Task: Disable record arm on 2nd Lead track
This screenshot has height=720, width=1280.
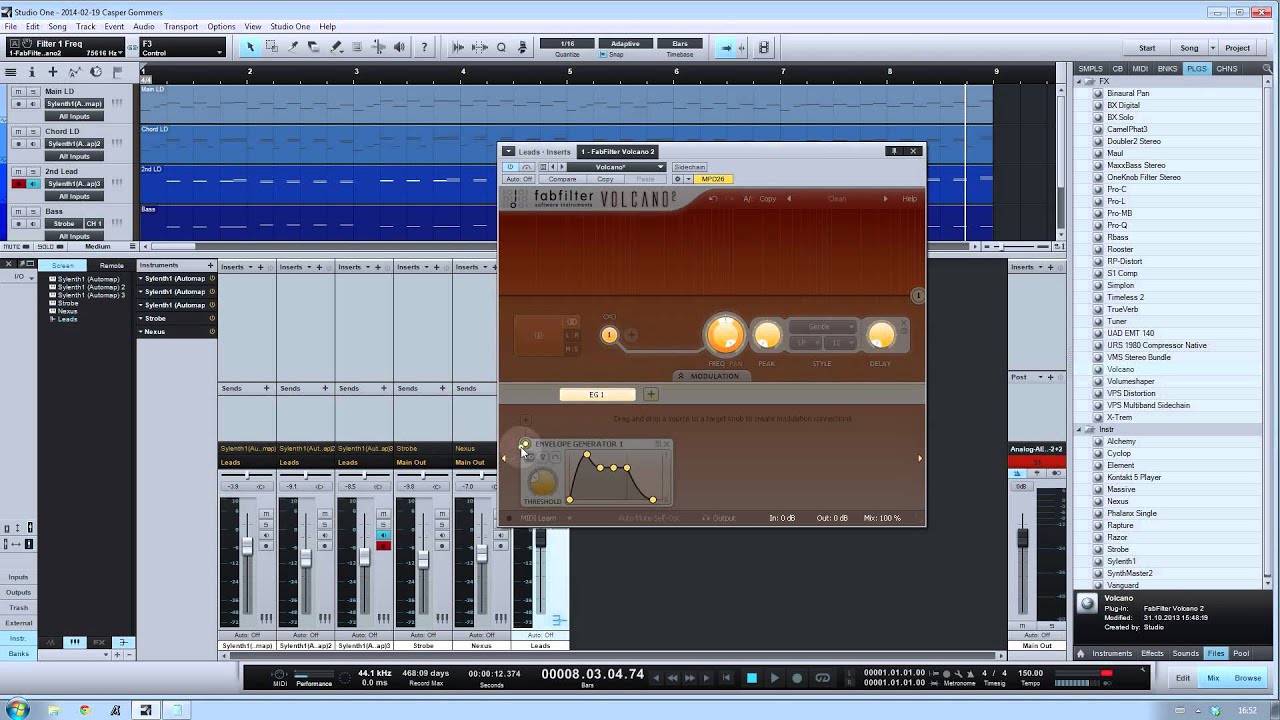Action: 18,184
